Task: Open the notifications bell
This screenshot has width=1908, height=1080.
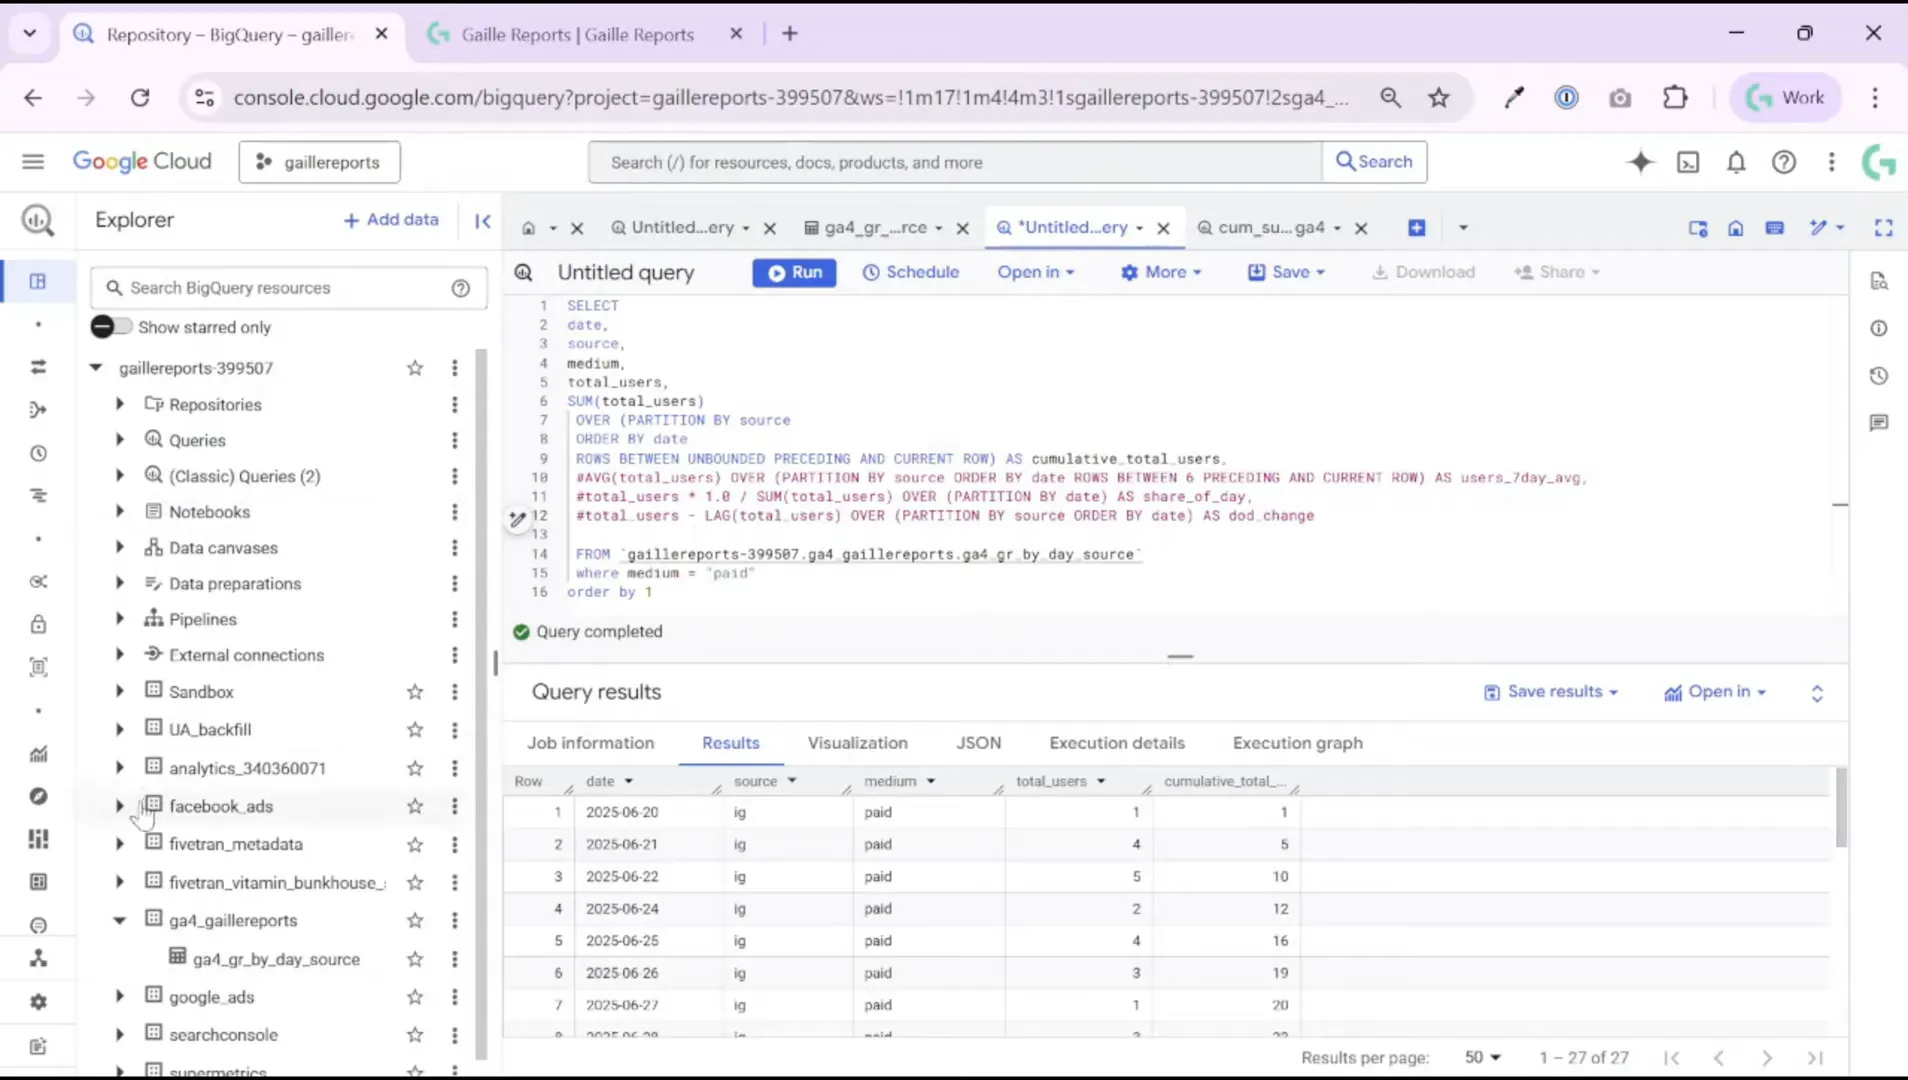Action: pyautogui.click(x=1737, y=162)
